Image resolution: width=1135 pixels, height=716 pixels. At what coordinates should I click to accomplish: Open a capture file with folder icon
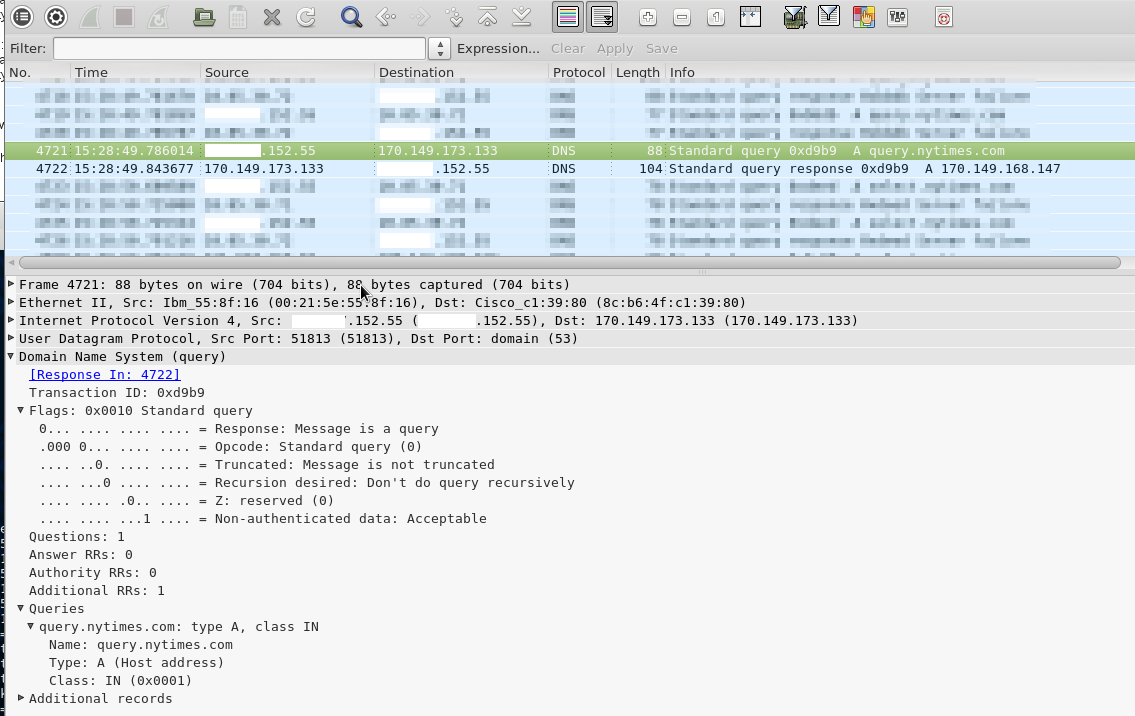tap(204, 17)
